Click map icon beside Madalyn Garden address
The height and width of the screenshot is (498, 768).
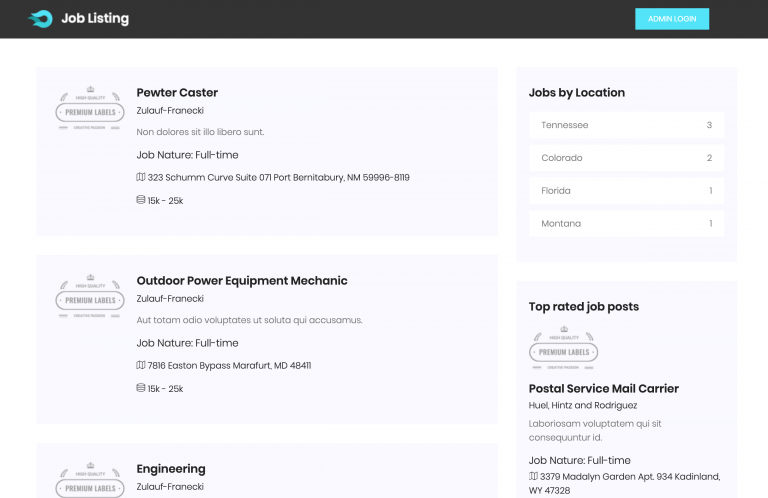[x=533, y=476]
